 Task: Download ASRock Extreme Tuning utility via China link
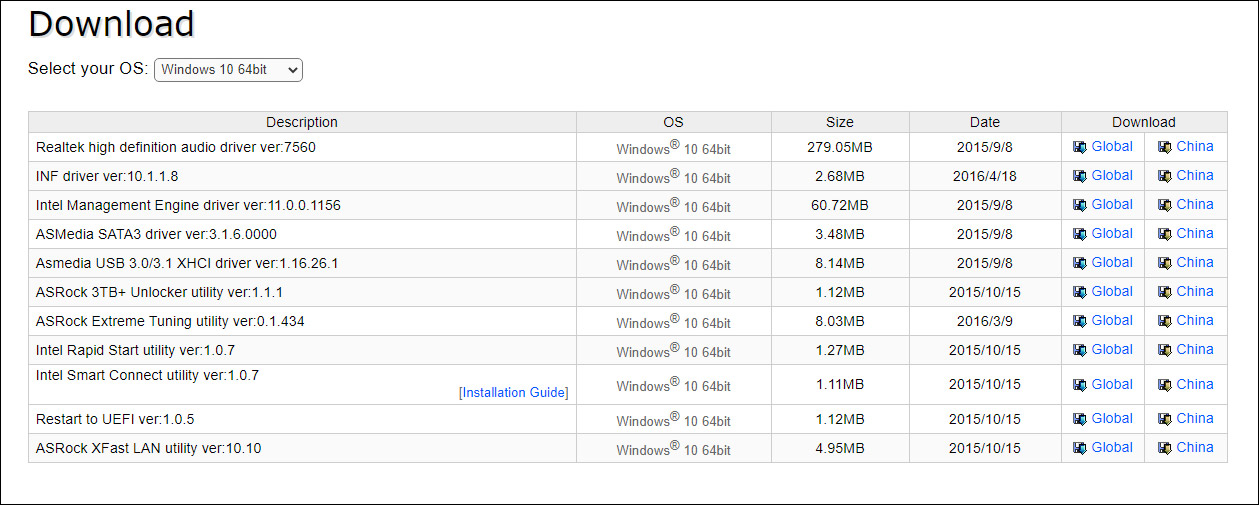(1195, 320)
